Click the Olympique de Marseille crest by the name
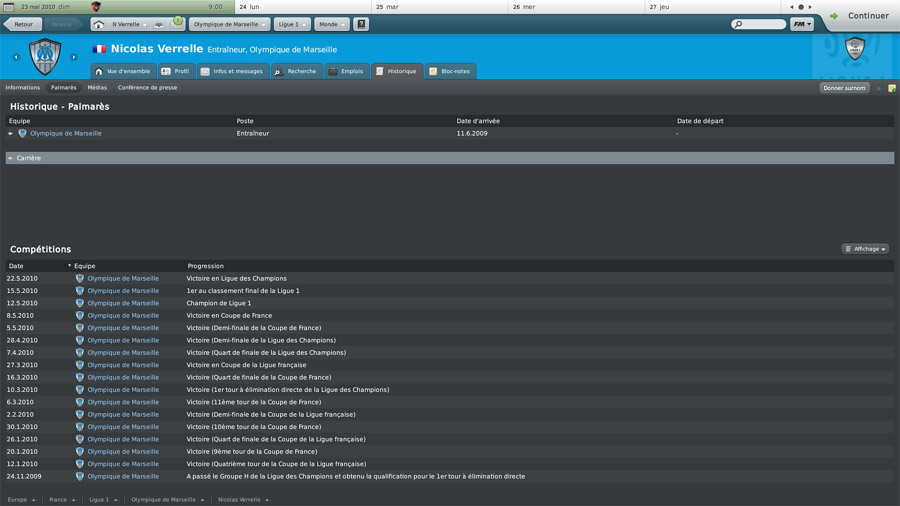Viewport: 900px width, 506px height. click(45, 57)
